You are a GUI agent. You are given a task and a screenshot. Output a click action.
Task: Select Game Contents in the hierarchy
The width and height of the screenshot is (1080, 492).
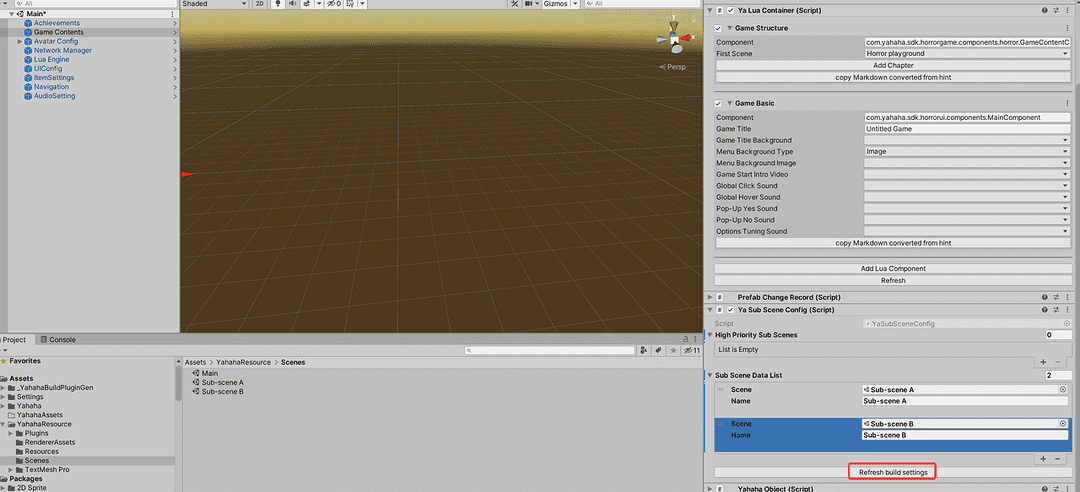59,32
